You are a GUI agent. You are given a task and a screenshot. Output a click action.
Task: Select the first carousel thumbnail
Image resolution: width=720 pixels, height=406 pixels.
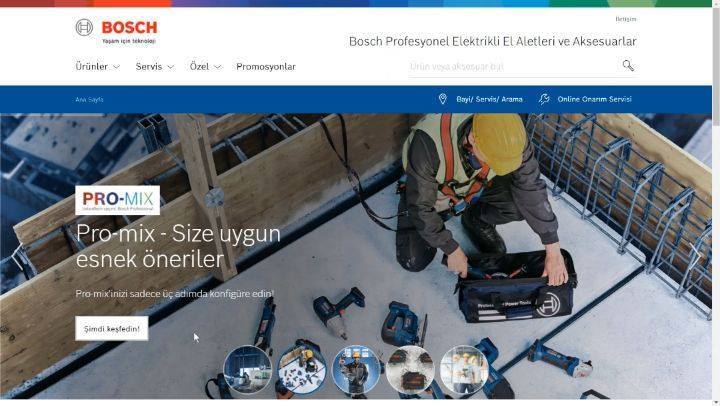click(x=248, y=370)
